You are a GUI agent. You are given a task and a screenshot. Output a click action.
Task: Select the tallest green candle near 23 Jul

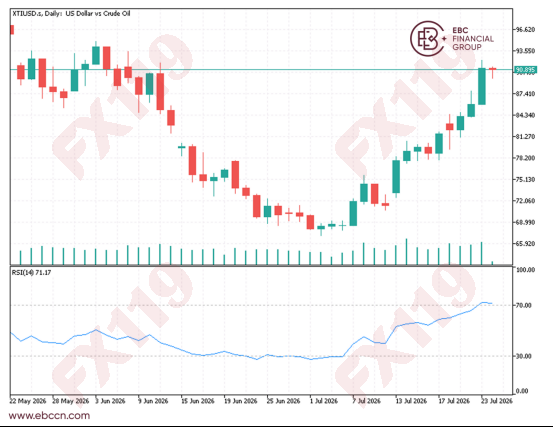click(482, 86)
